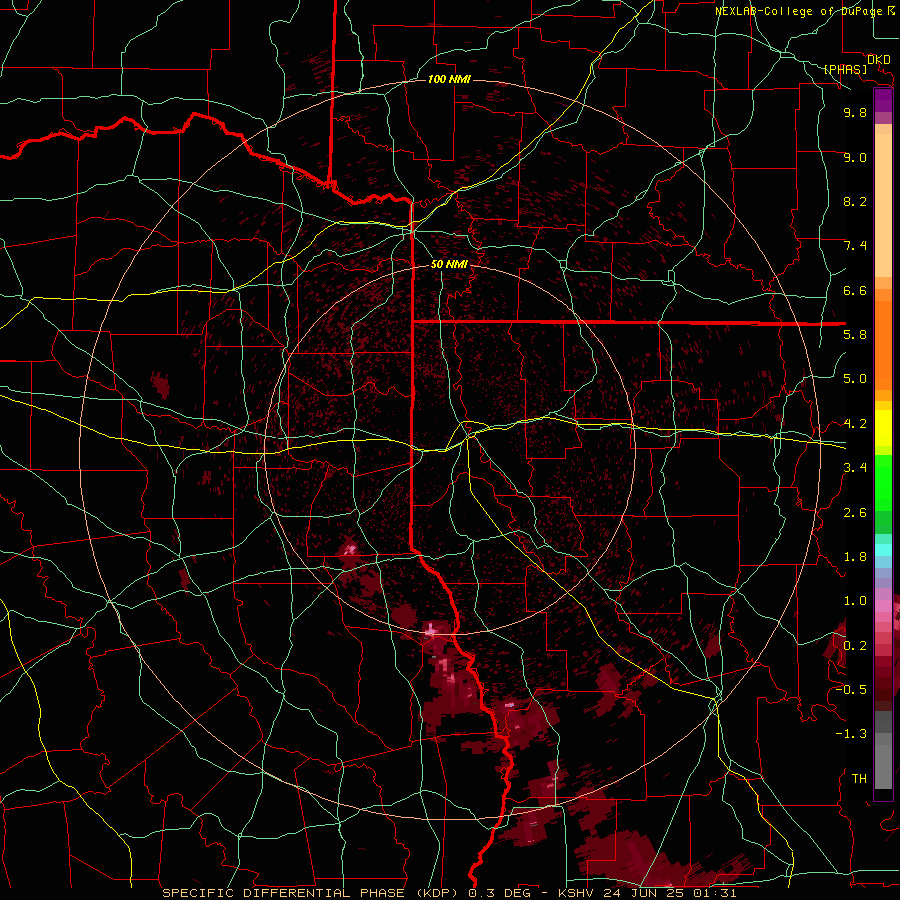Click the 5.0 scale value

coord(855,379)
